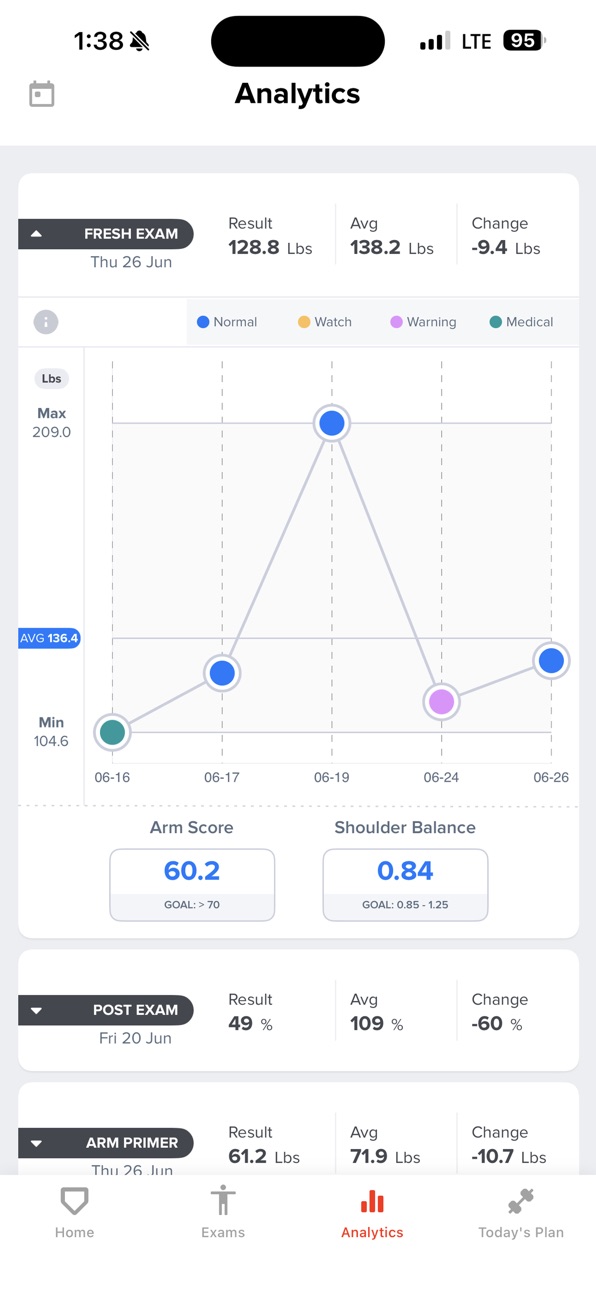Tap the battery indicator in the status bar

(x=525, y=41)
